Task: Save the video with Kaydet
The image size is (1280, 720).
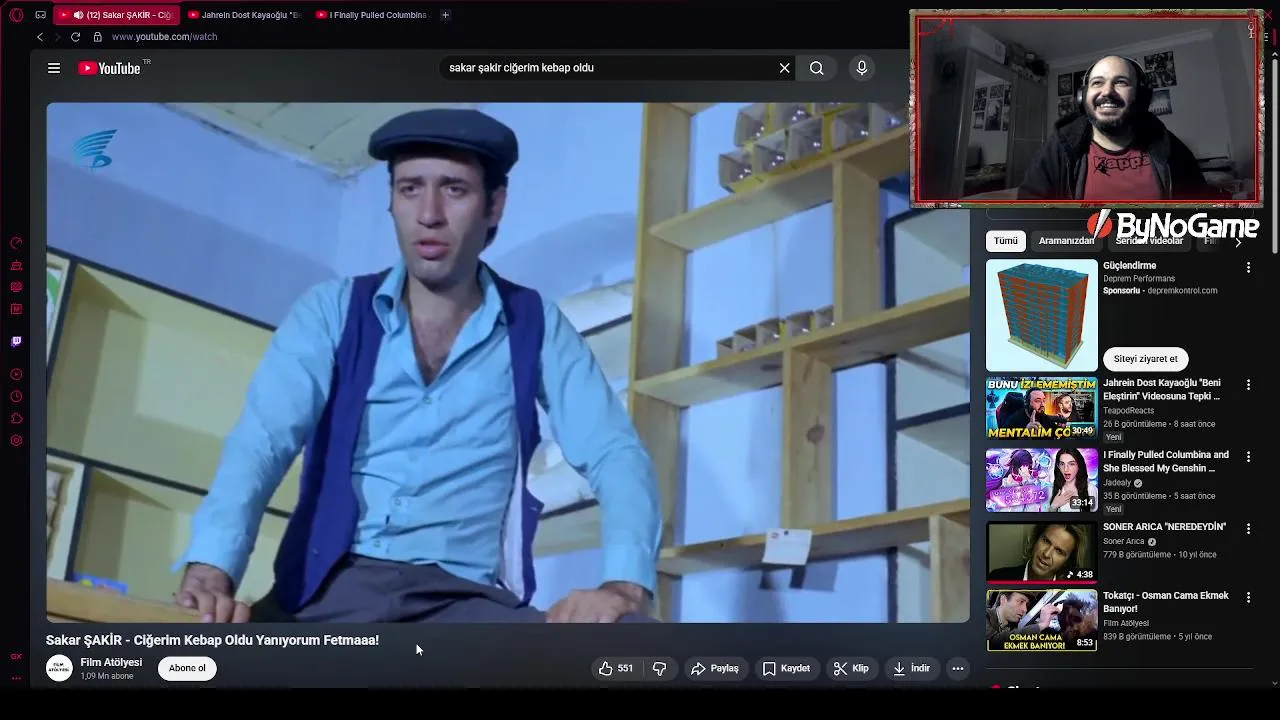Action: (786, 668)
